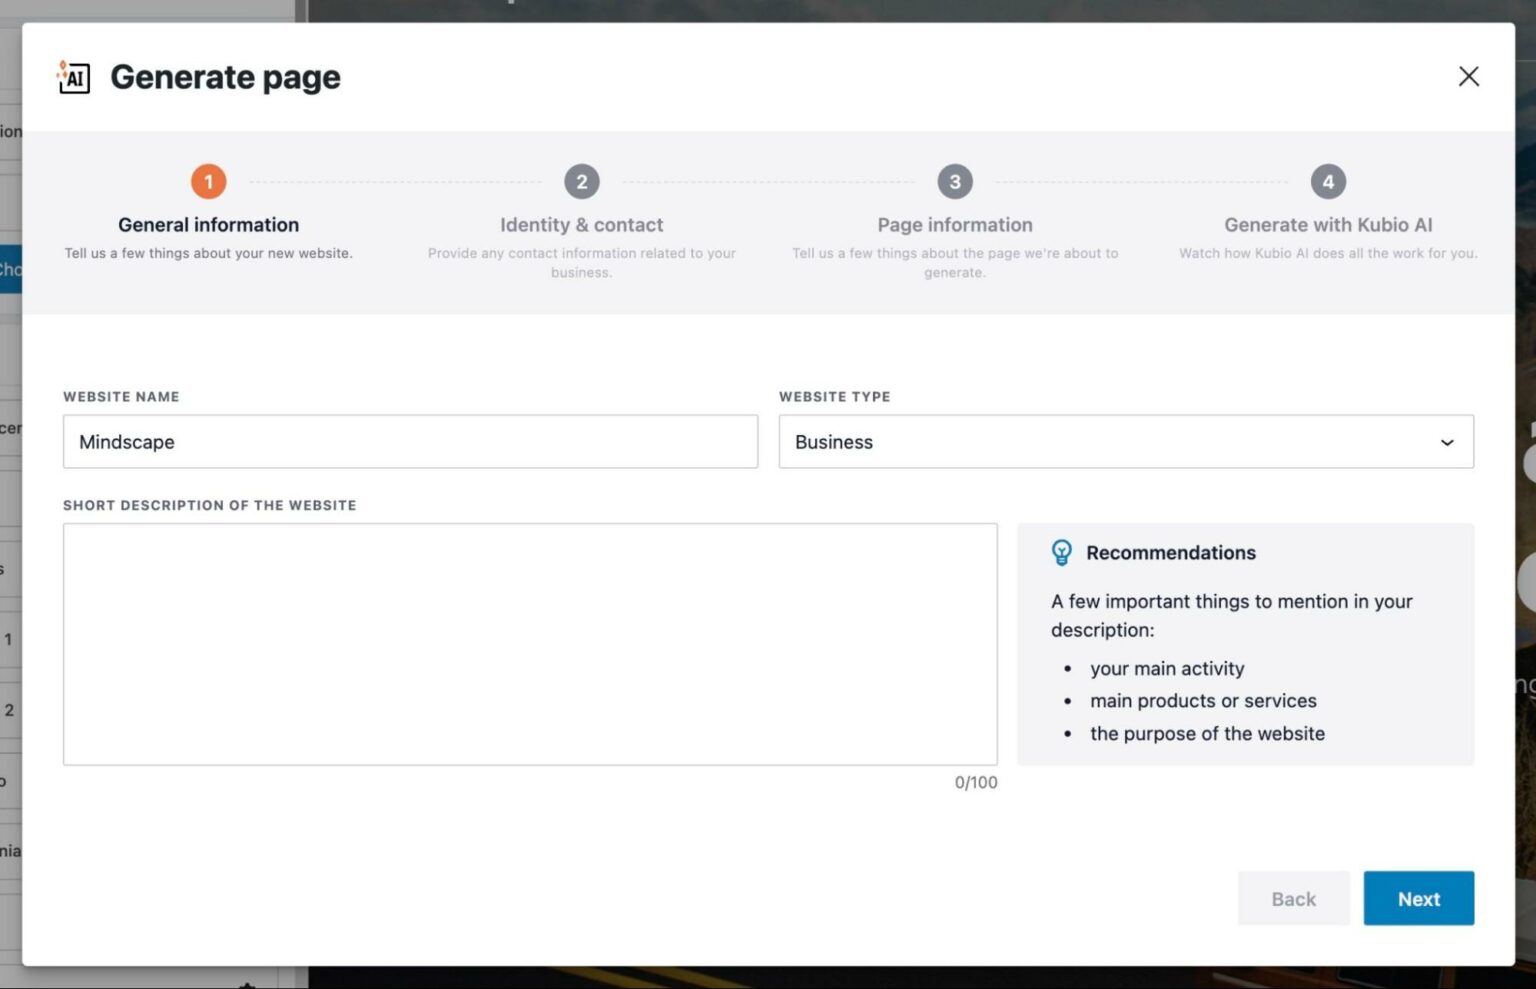Click the 0/100 character counter
Viewport: 1536px width, 989px height.
(976, 782)
